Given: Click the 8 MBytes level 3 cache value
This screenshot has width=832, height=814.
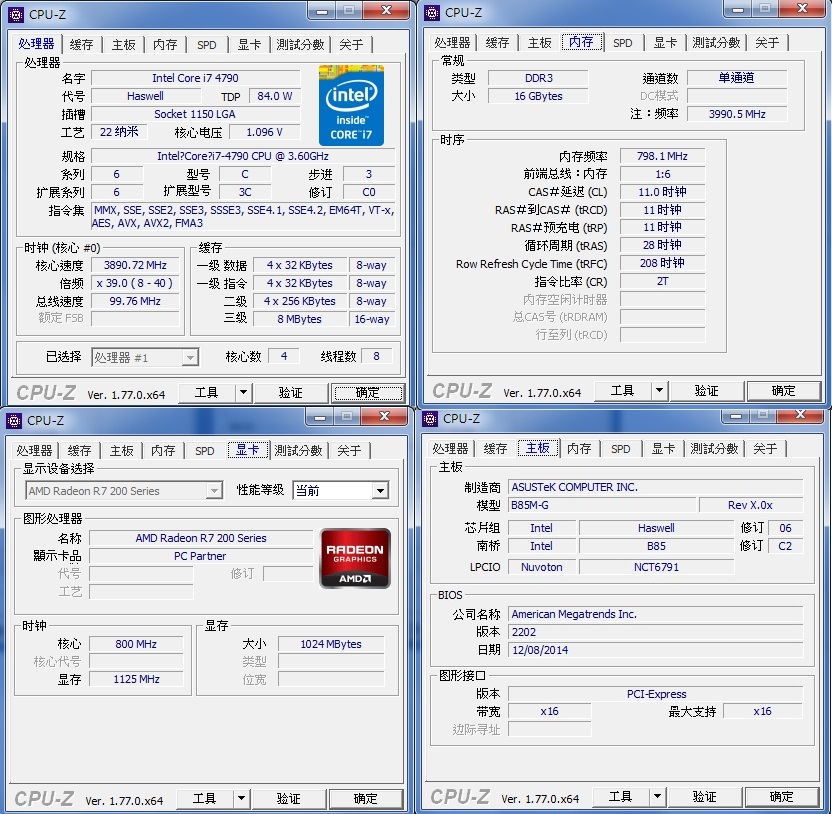Looking at the screenshot, I should pos(300,319).
